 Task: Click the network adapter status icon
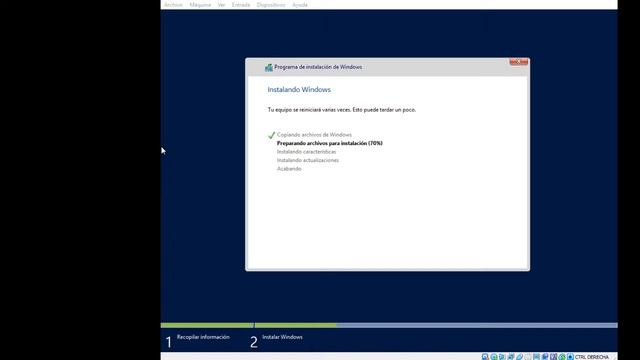[510, 357]
